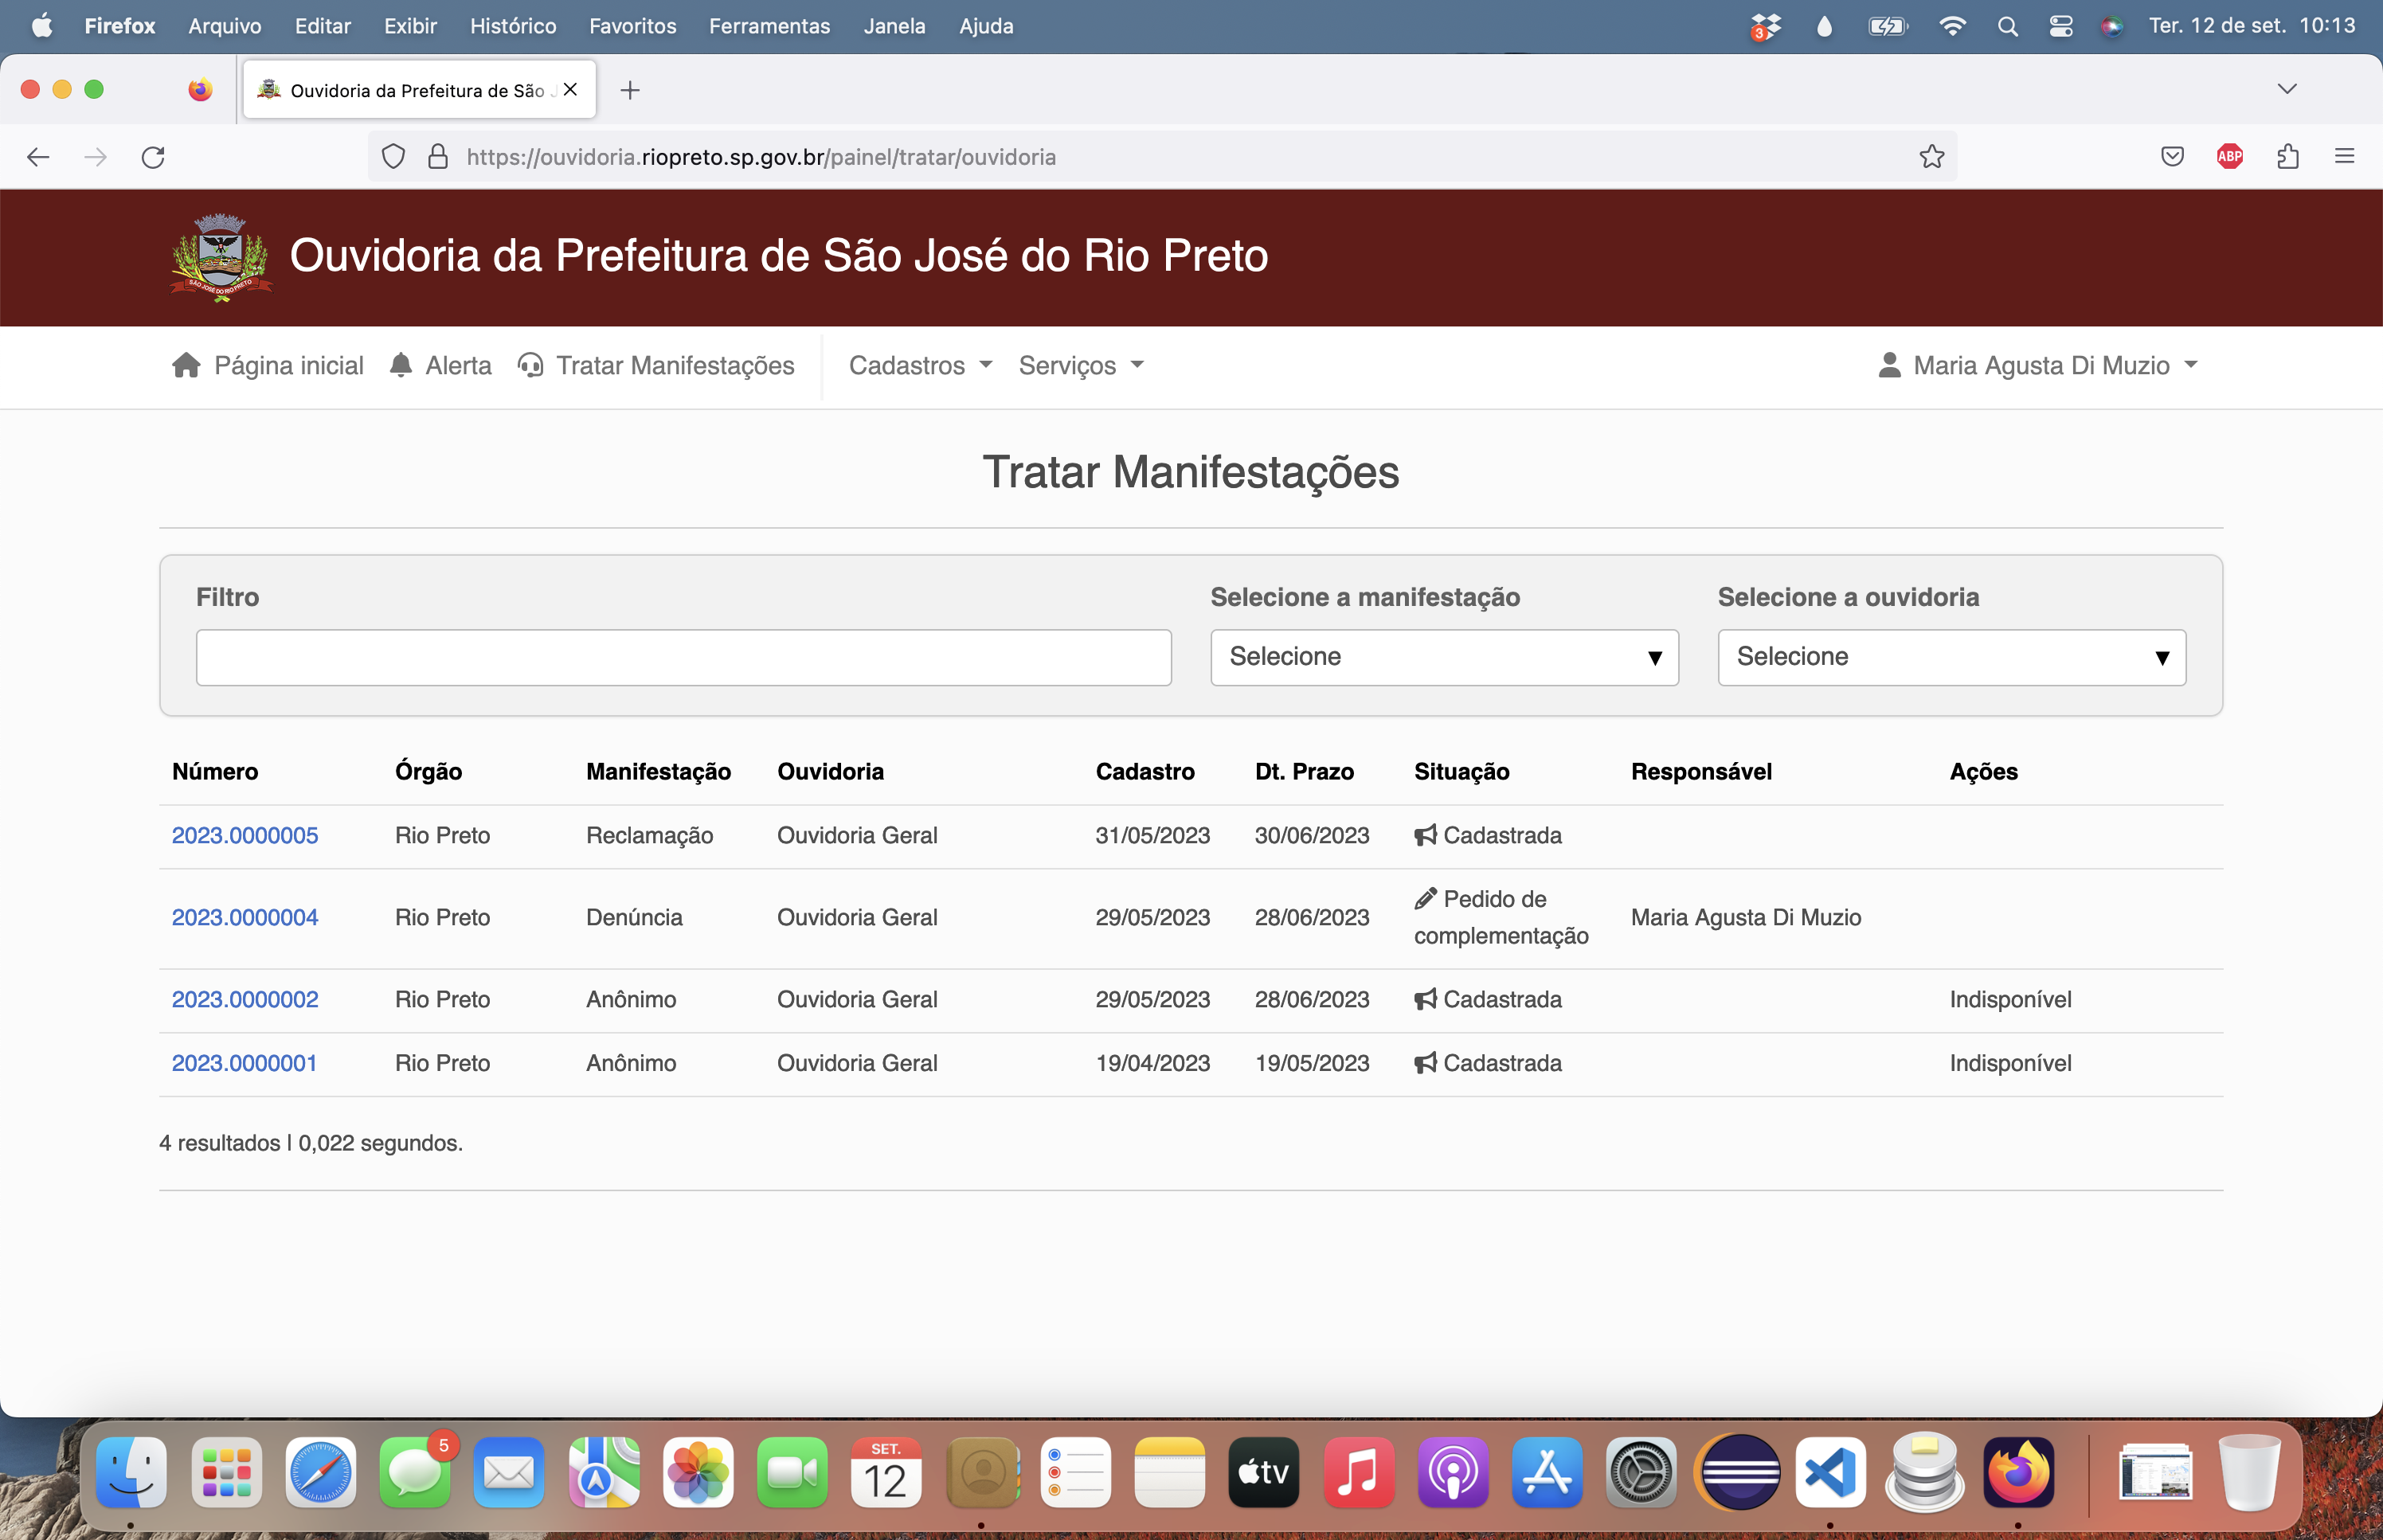Open the Histórico menu in the menu bar
Image resolution: width=2383 pixels, height=1540 pixels.
(x=513, y=26)
